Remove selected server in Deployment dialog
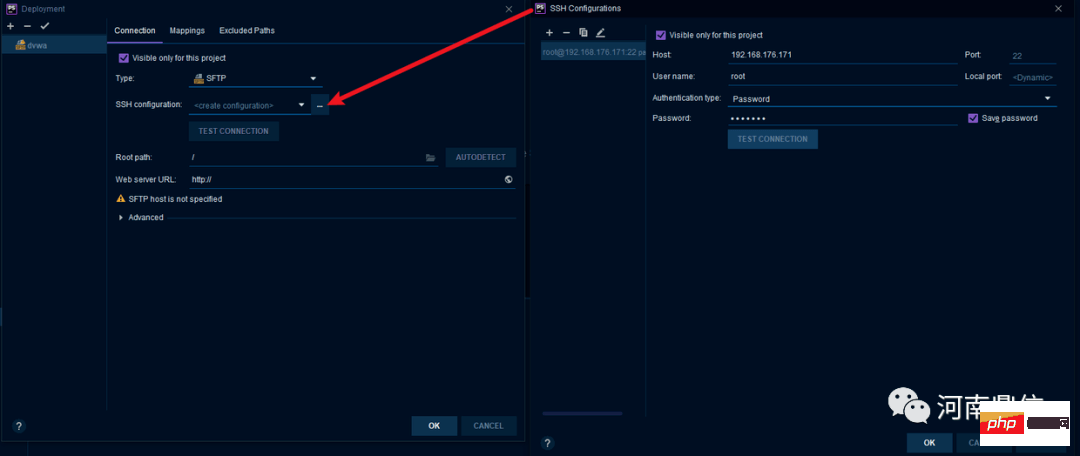 pos(28,26)
